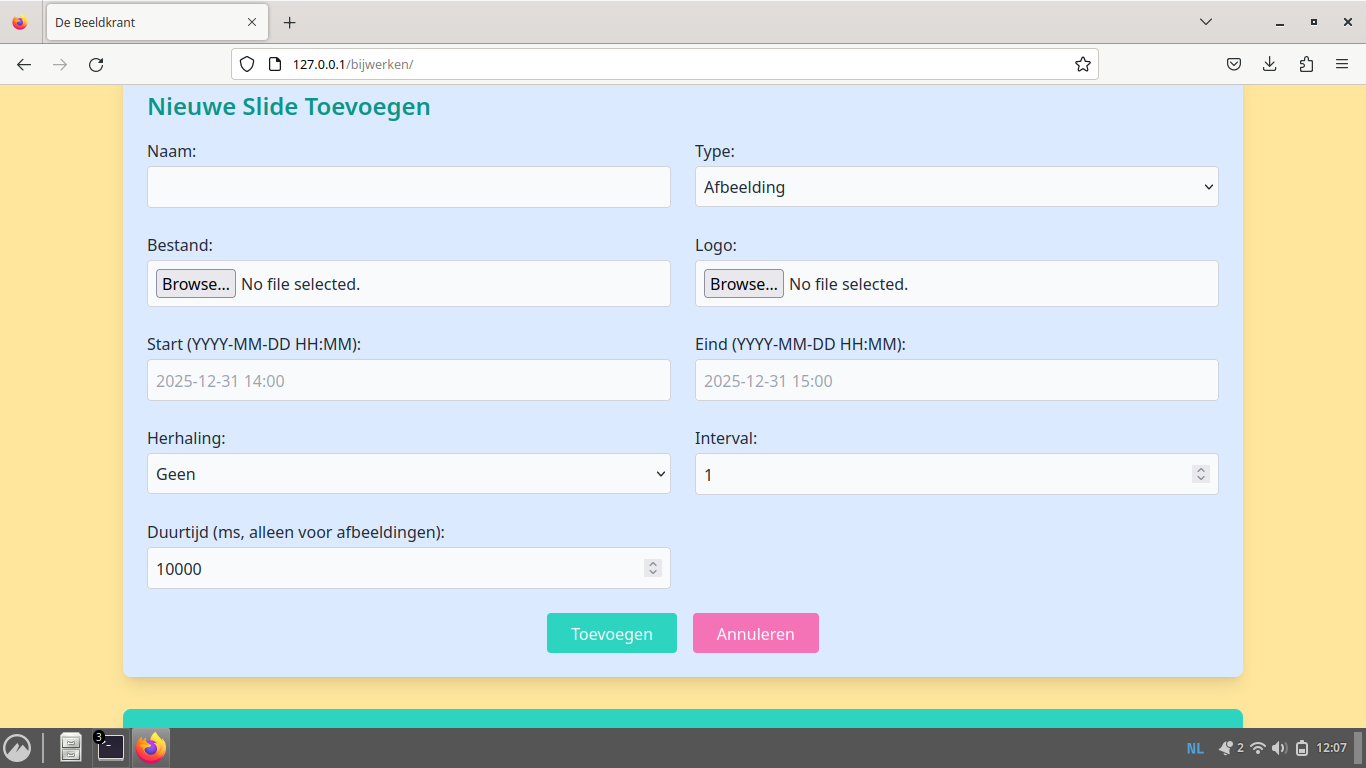Click the Save to Pocket icon

pos(1234,64)
